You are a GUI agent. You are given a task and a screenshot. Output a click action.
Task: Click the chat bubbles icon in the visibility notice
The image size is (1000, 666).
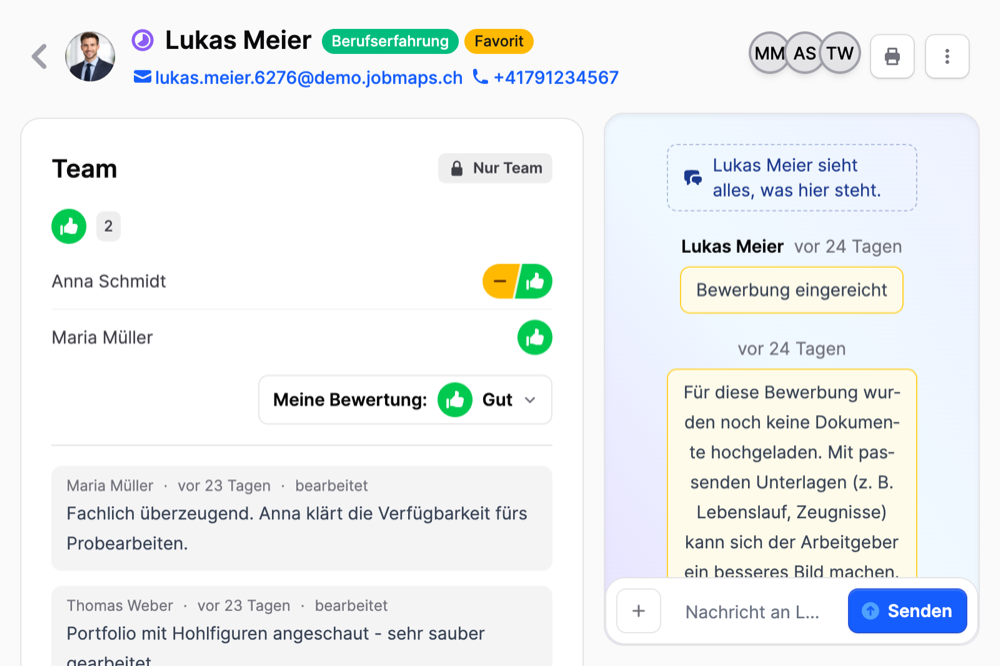coord(693,177)
